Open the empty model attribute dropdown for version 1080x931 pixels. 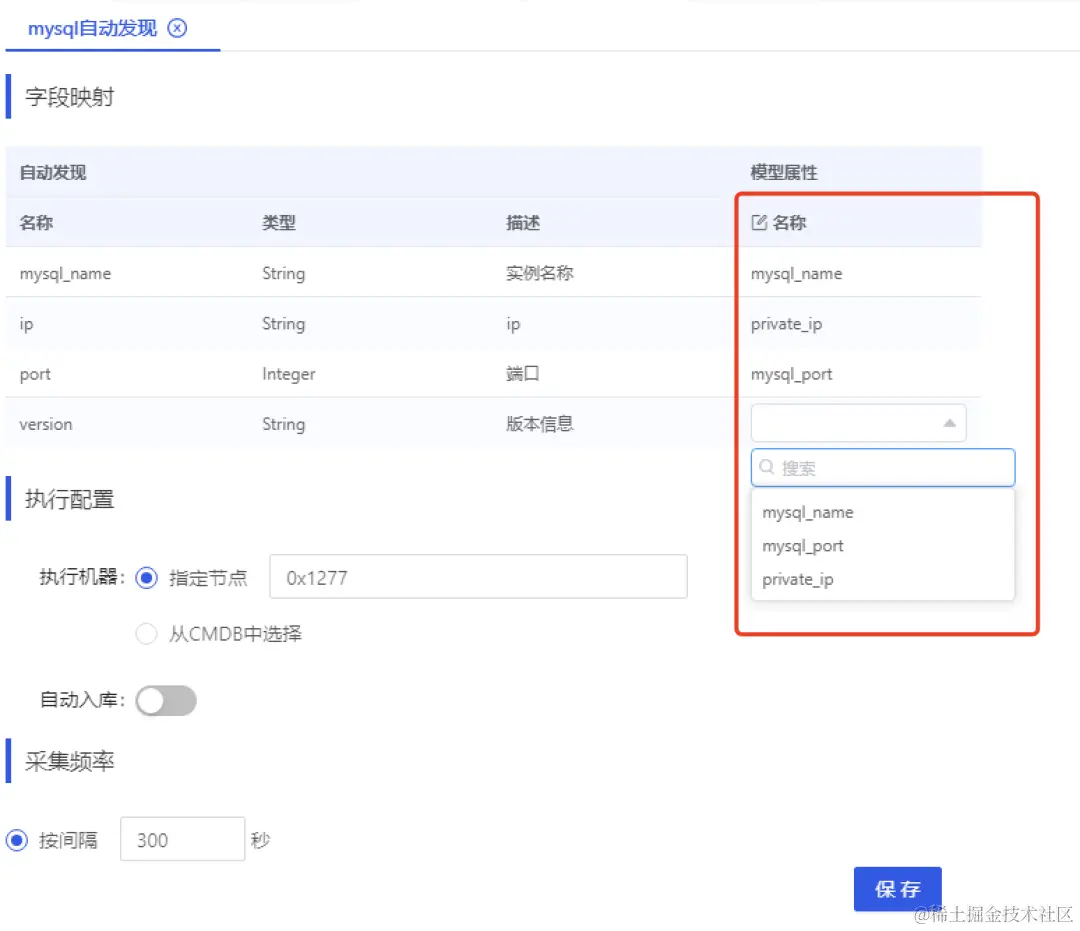[858, 422]
